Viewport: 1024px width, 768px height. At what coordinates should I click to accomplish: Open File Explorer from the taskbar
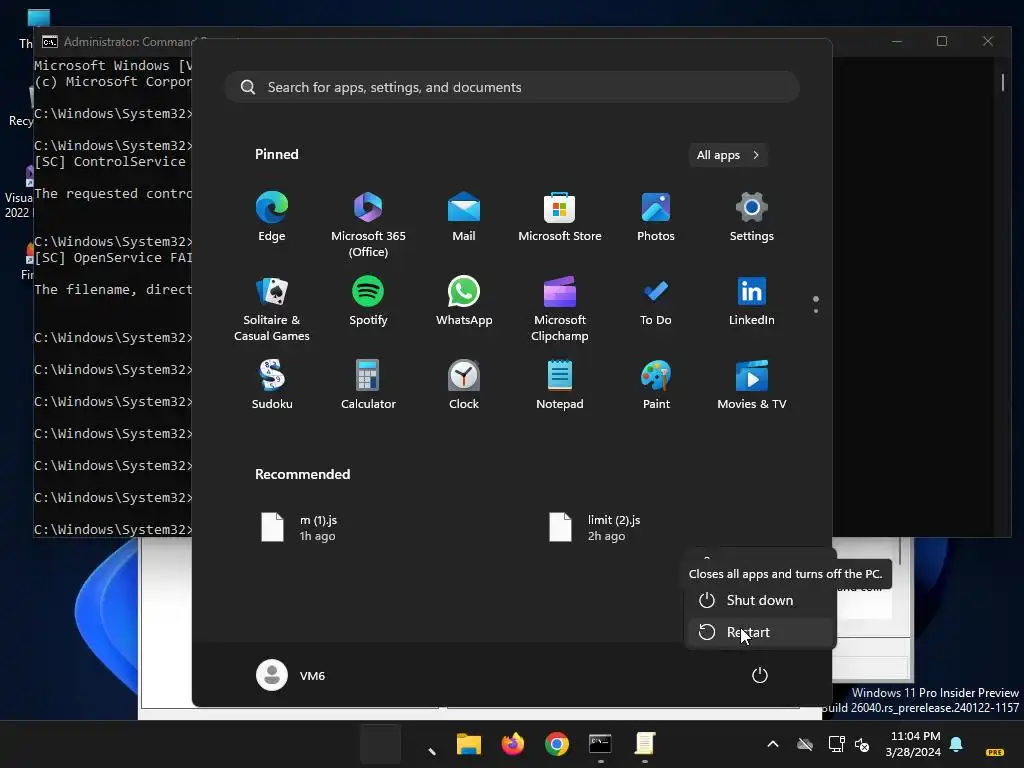click(x=468, y=744)
